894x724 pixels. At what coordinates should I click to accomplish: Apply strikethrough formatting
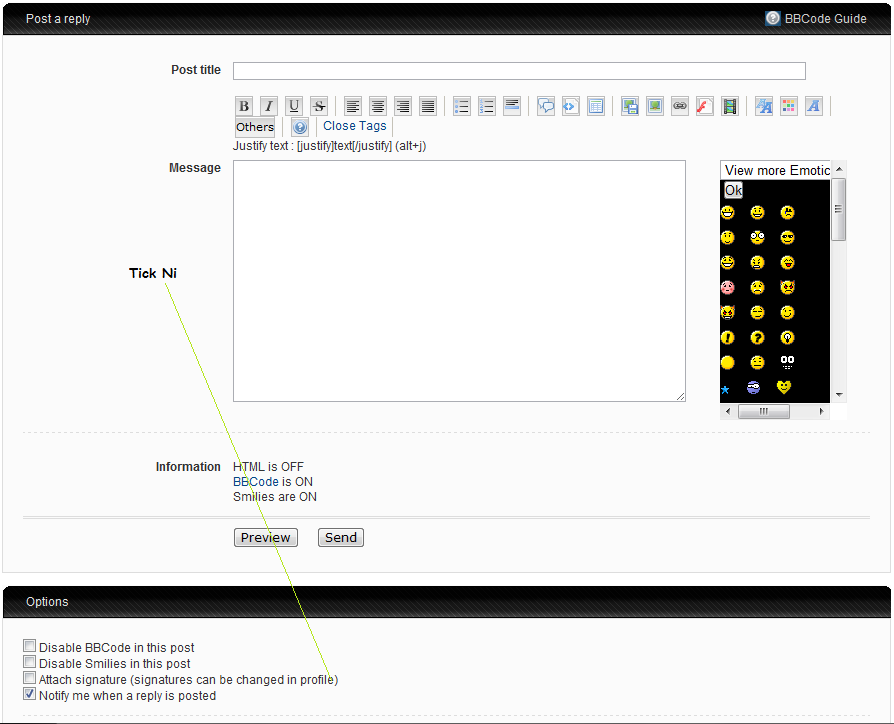pos(319,106)
